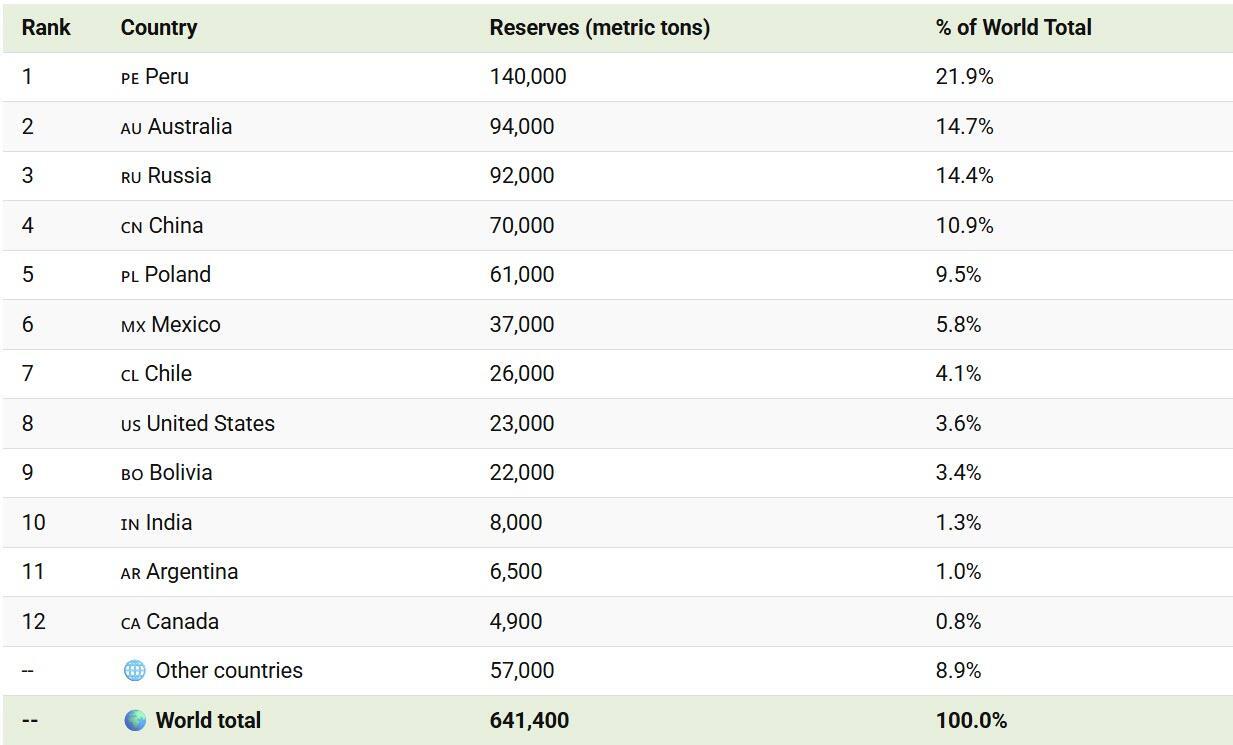Screen dimensions: 1233x745
Task: Click the MX flag code next to Mexico
Action: click(133, 326)
